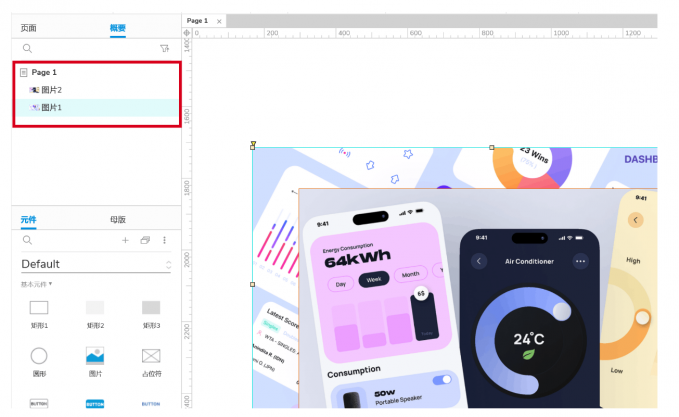Select the 矩形1 widget
The height and width of the screenshot is (417, 679).
39,314
